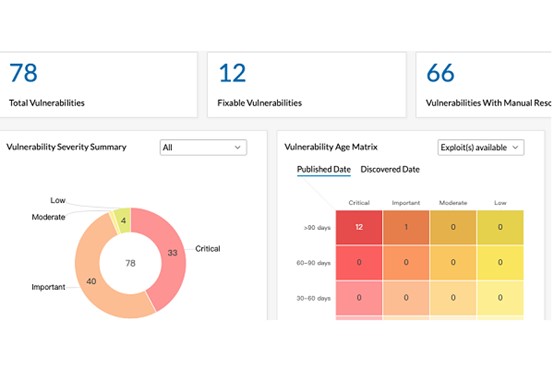Click the Critical segment showing 33 in donut
554x369 pixels.
pos(172,253)
